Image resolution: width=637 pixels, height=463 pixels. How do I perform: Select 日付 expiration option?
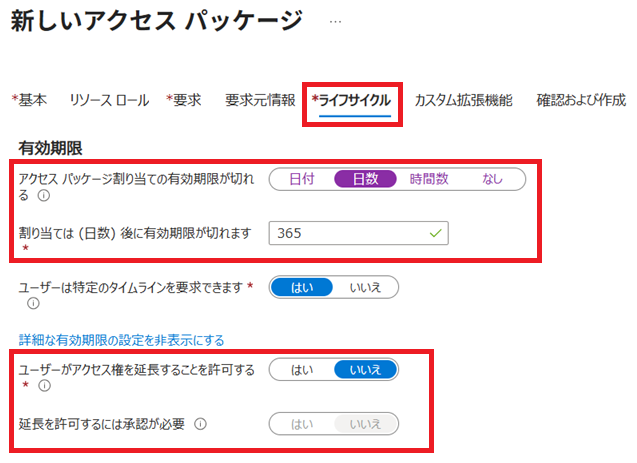(x=301, y=179)
